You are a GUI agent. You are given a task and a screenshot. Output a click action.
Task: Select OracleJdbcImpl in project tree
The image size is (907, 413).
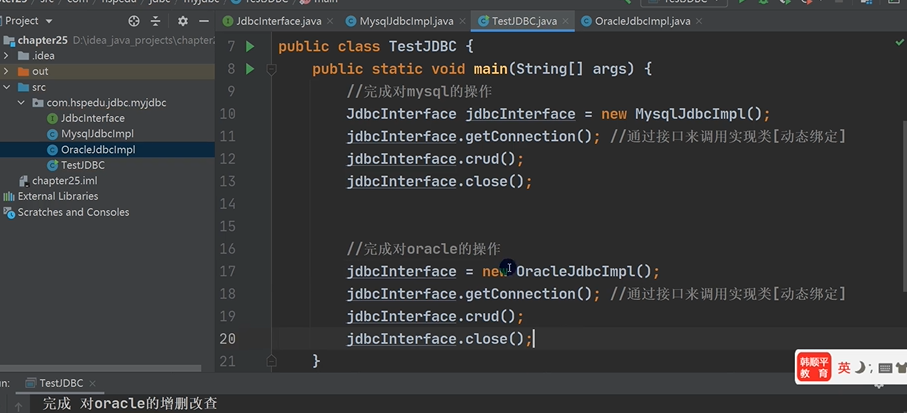click(98, 150)
